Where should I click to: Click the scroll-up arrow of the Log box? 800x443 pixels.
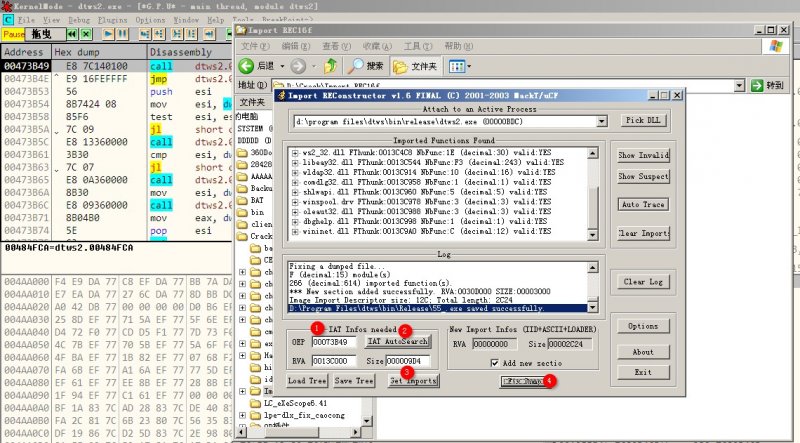(593, 267)
